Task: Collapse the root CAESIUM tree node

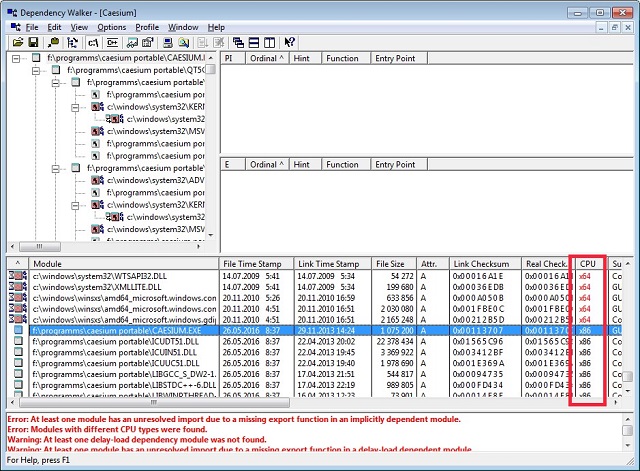Action: 16,59
